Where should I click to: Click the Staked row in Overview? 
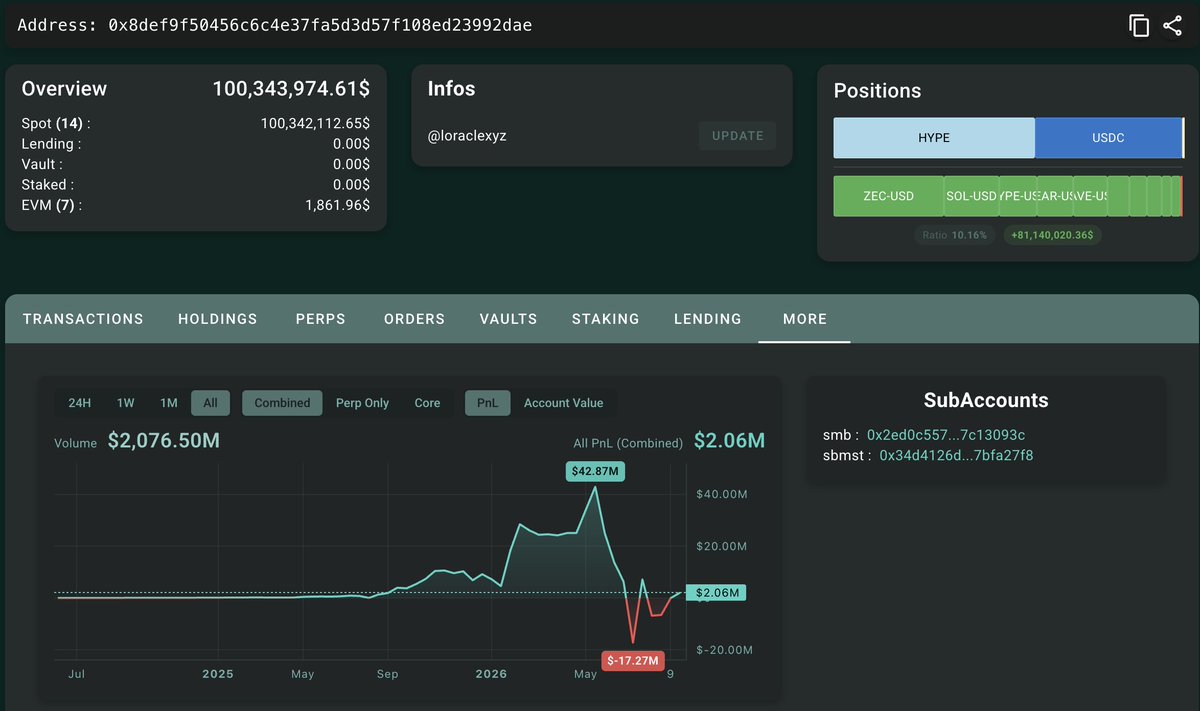click(x=196, y=185)
